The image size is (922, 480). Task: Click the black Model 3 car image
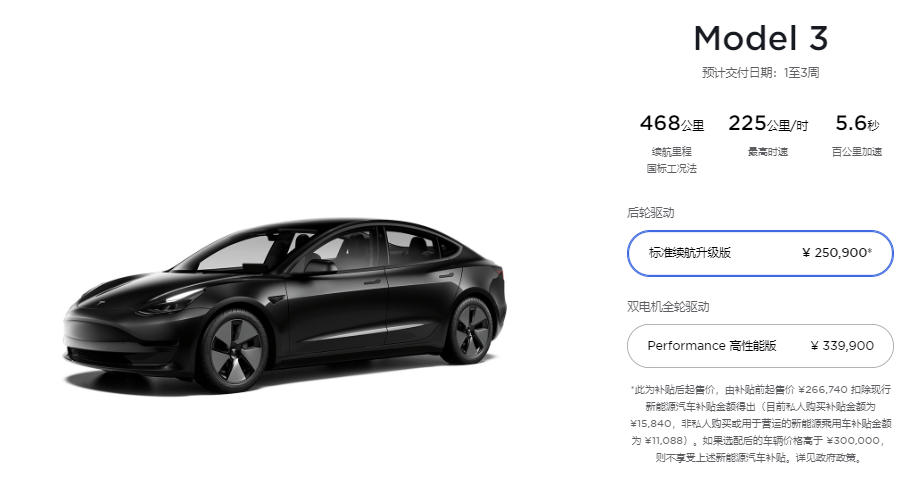coord(285,306)
